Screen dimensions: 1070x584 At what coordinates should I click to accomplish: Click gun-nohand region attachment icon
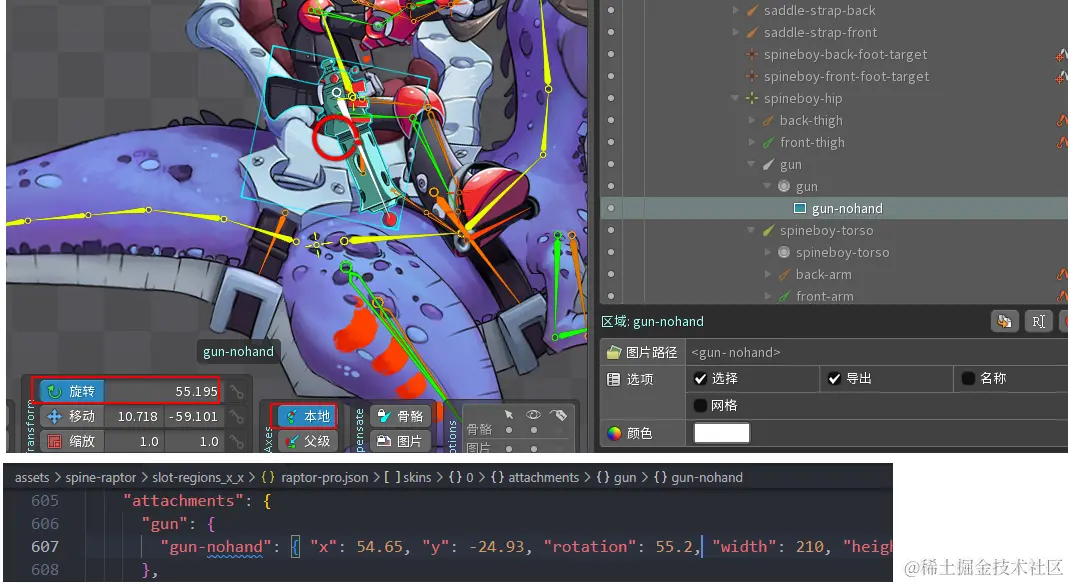tap(800, 208)
